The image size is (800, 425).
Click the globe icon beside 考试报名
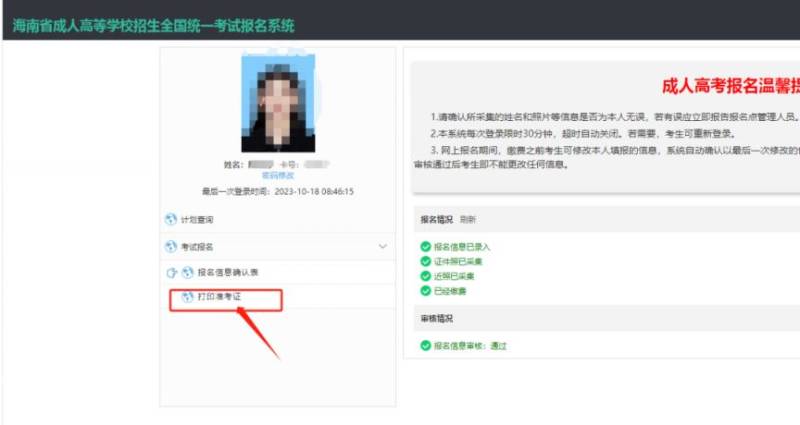click(169, 246)
